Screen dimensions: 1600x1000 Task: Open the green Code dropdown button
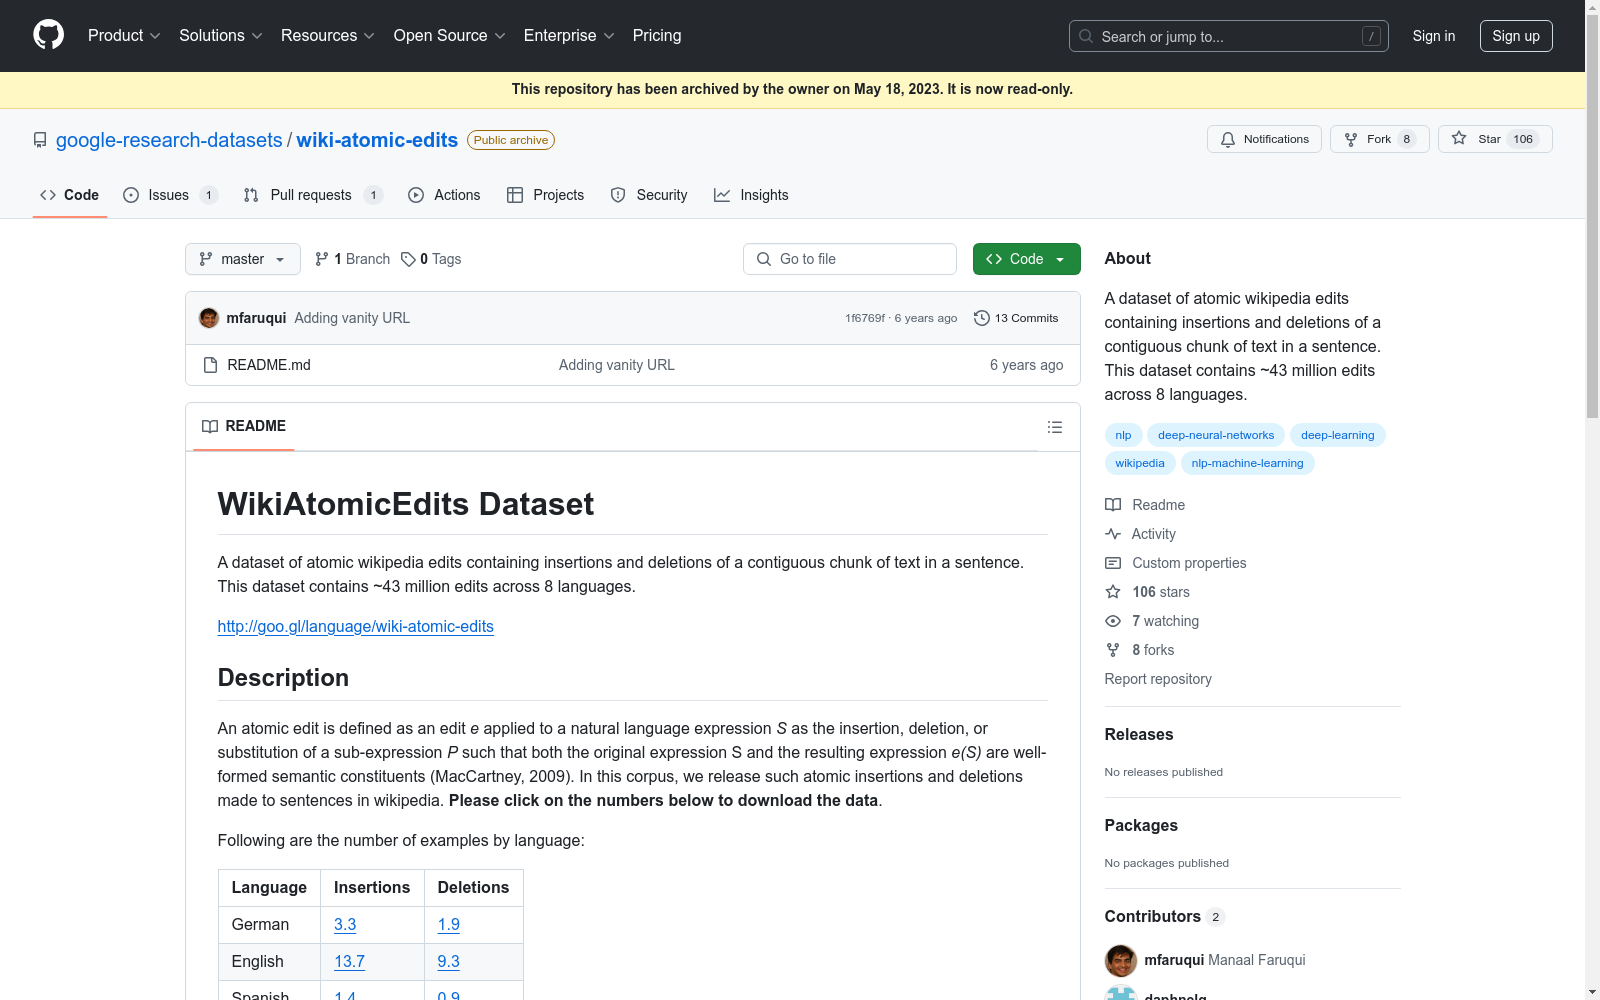pyautogui.click(x=1026, y=259)
